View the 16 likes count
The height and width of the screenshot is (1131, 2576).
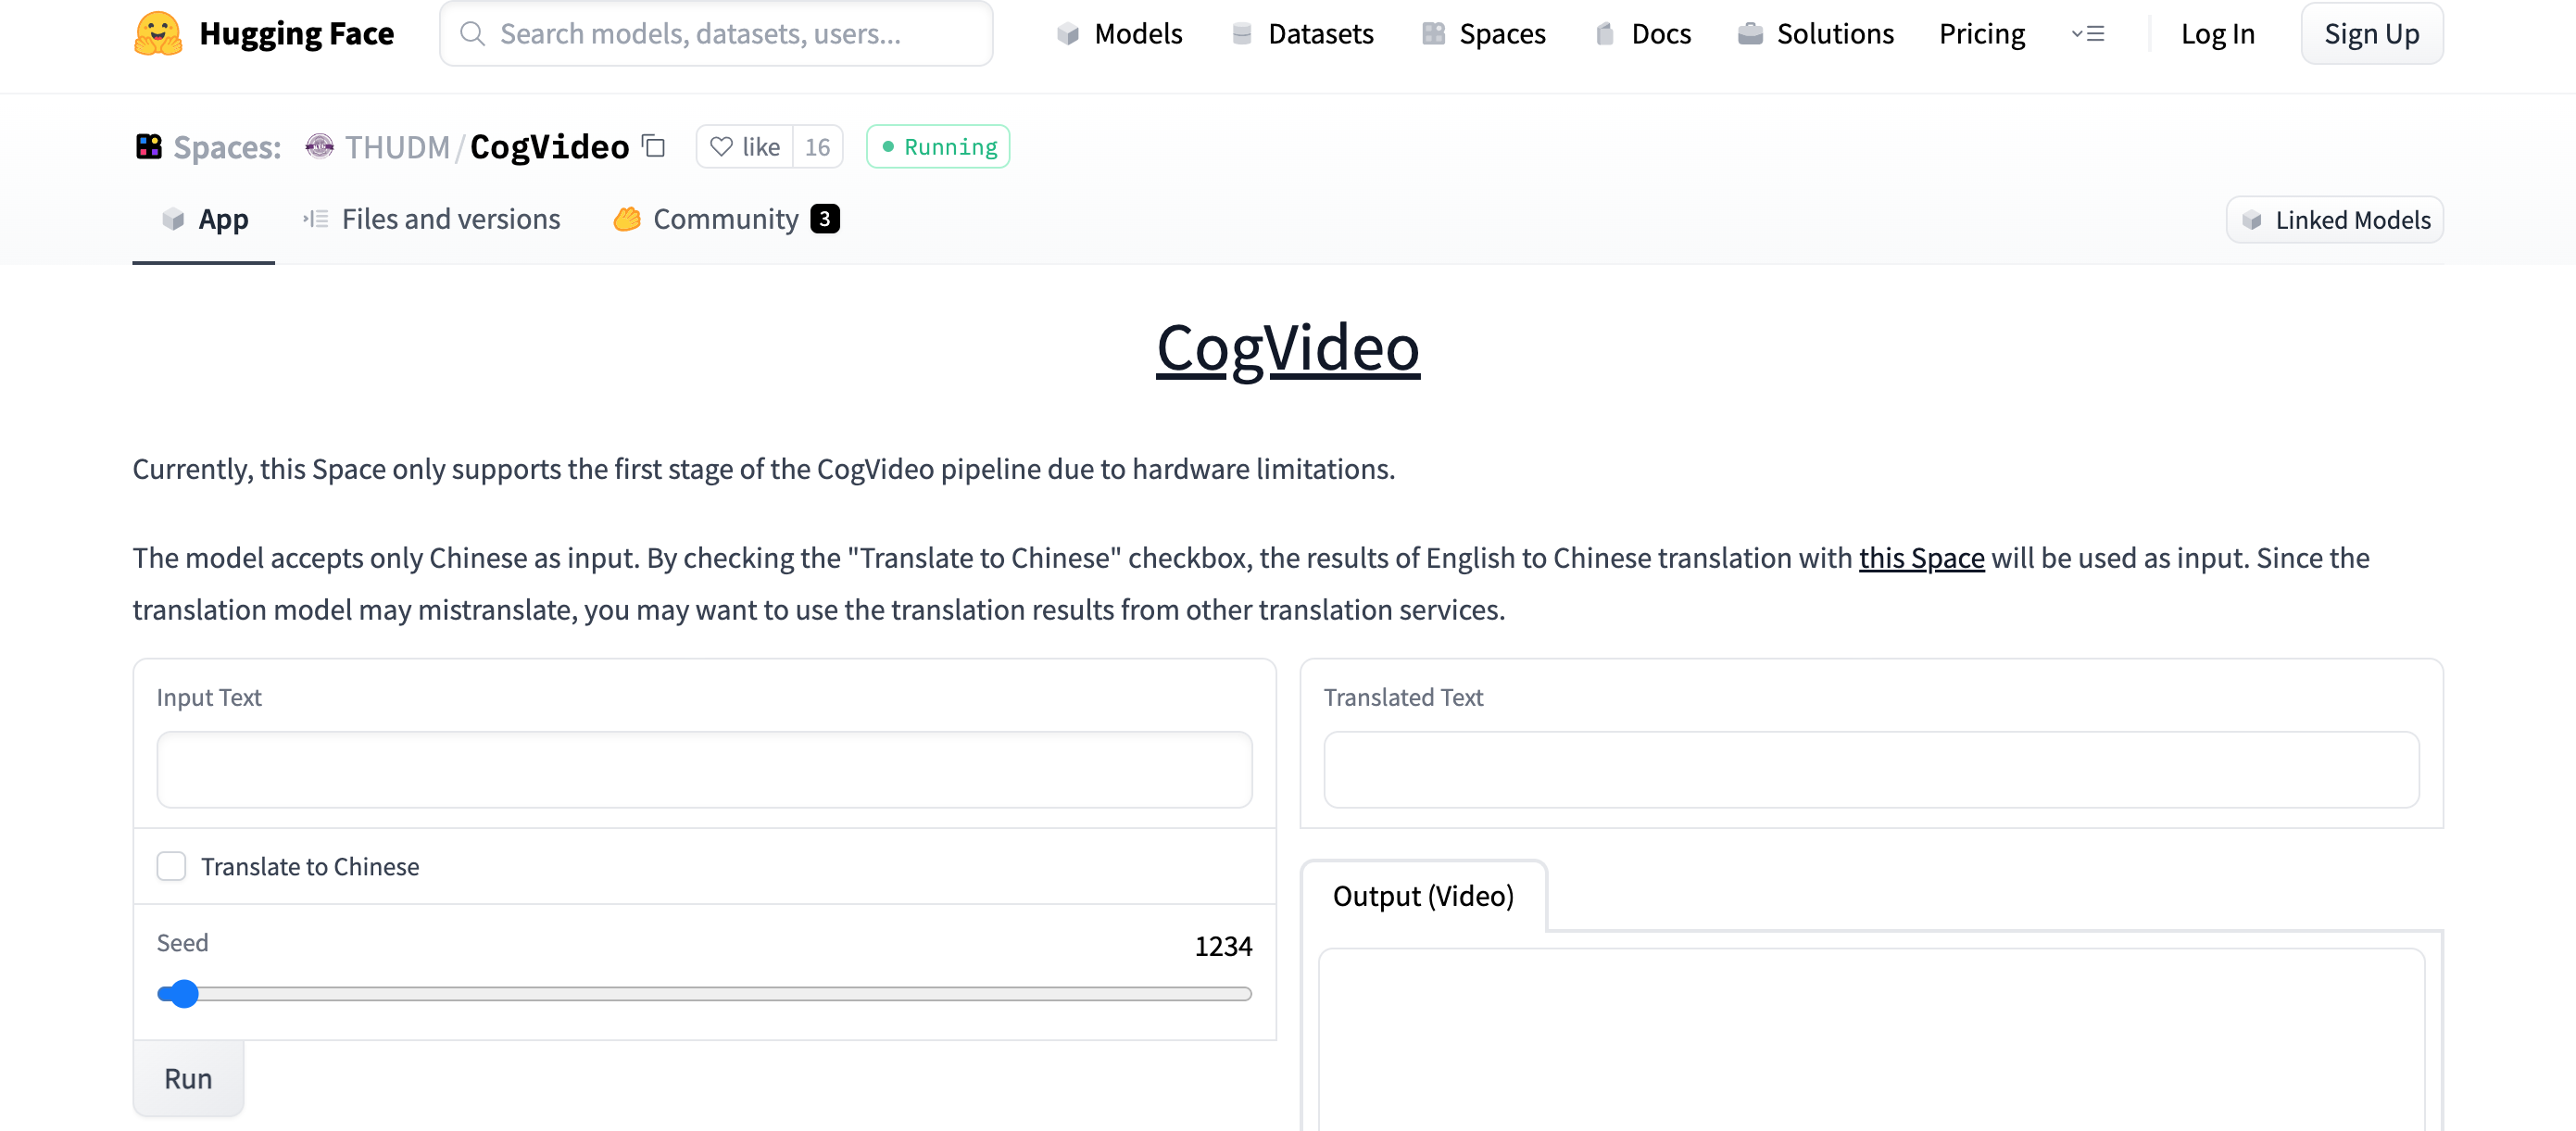click(818, 147)
